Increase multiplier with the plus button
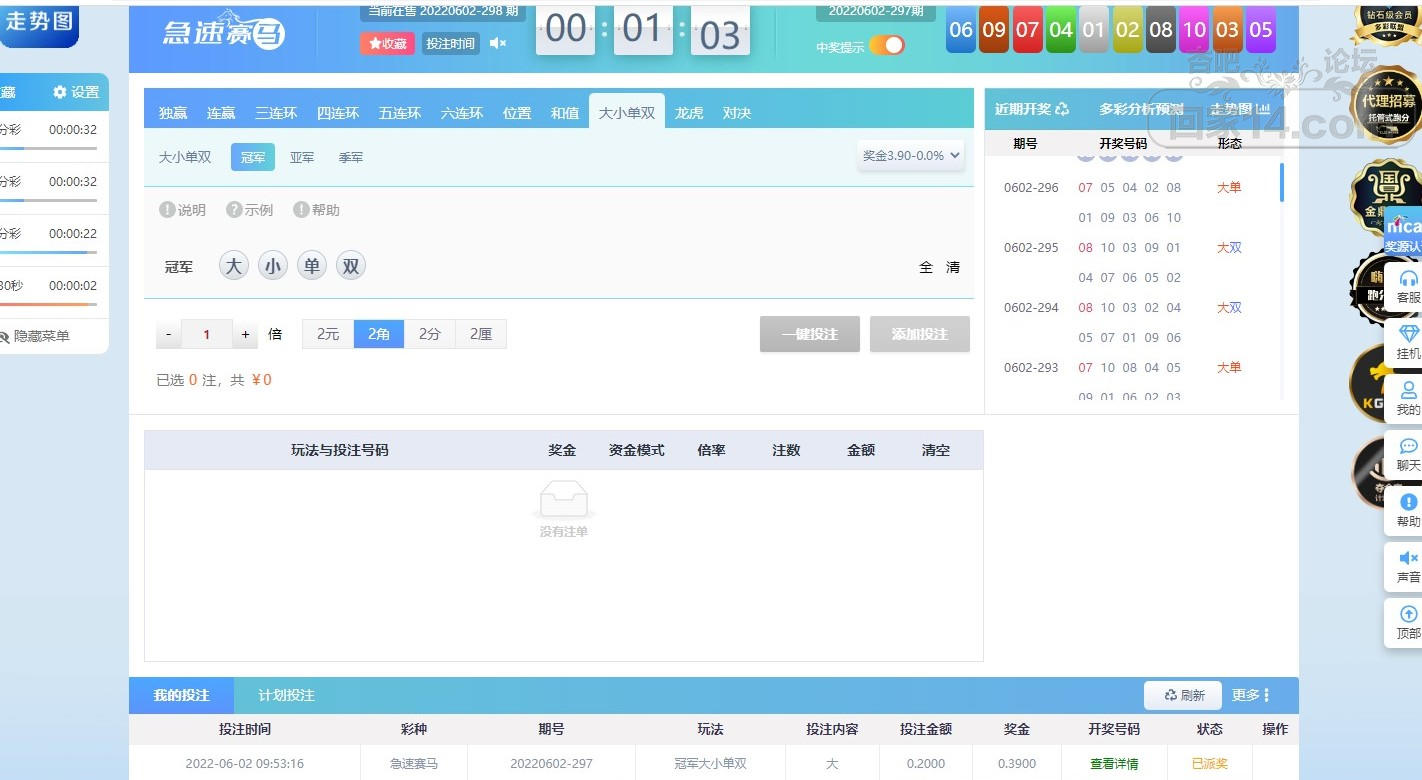The width and height of the screenshot is (1422, 780). tap(245, 334)
